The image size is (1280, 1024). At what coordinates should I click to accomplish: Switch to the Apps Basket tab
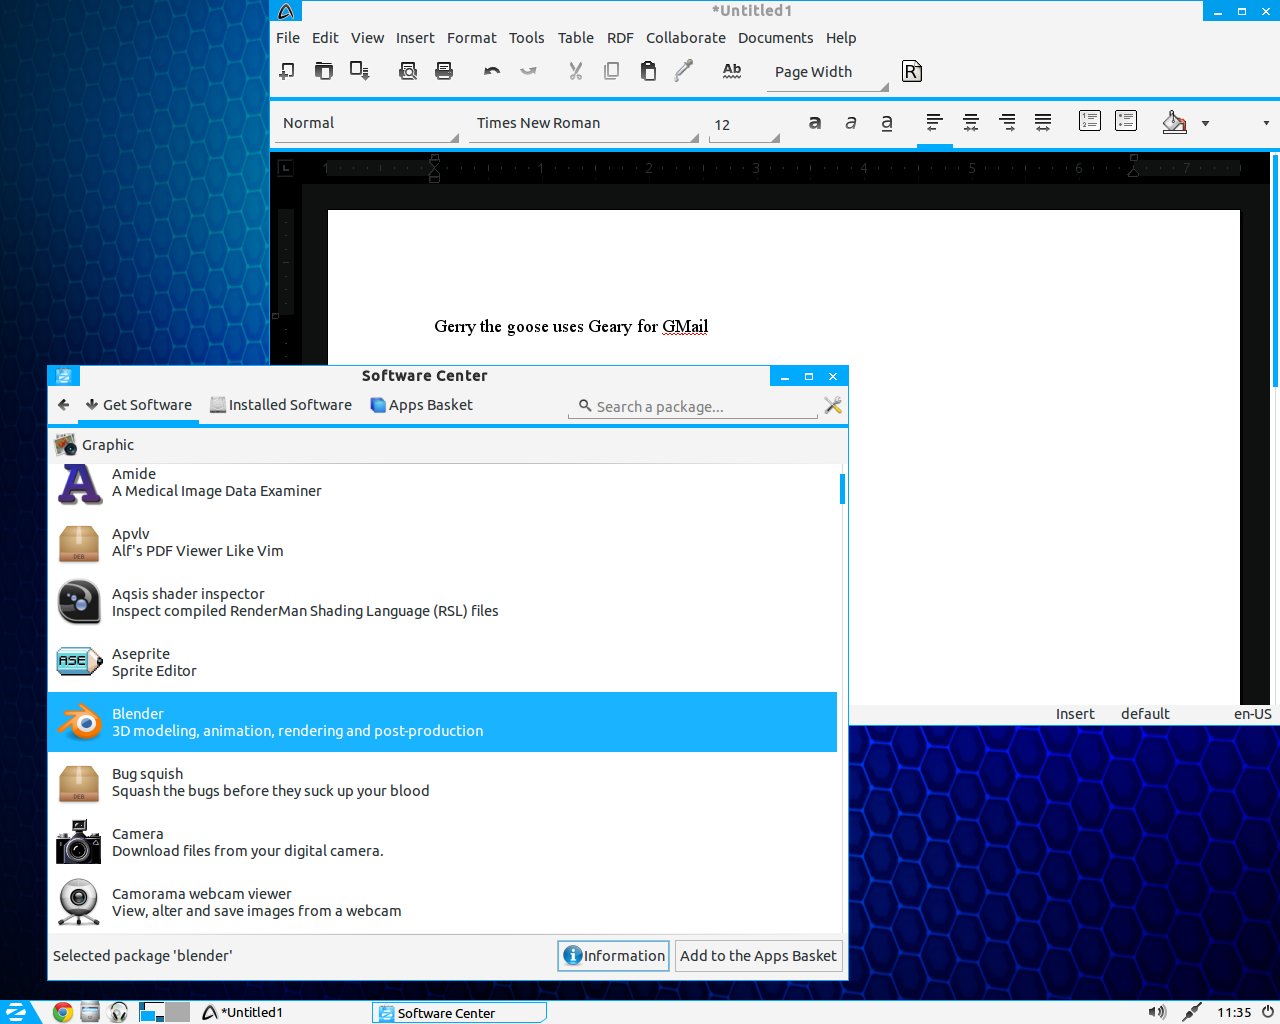point(421,405)
